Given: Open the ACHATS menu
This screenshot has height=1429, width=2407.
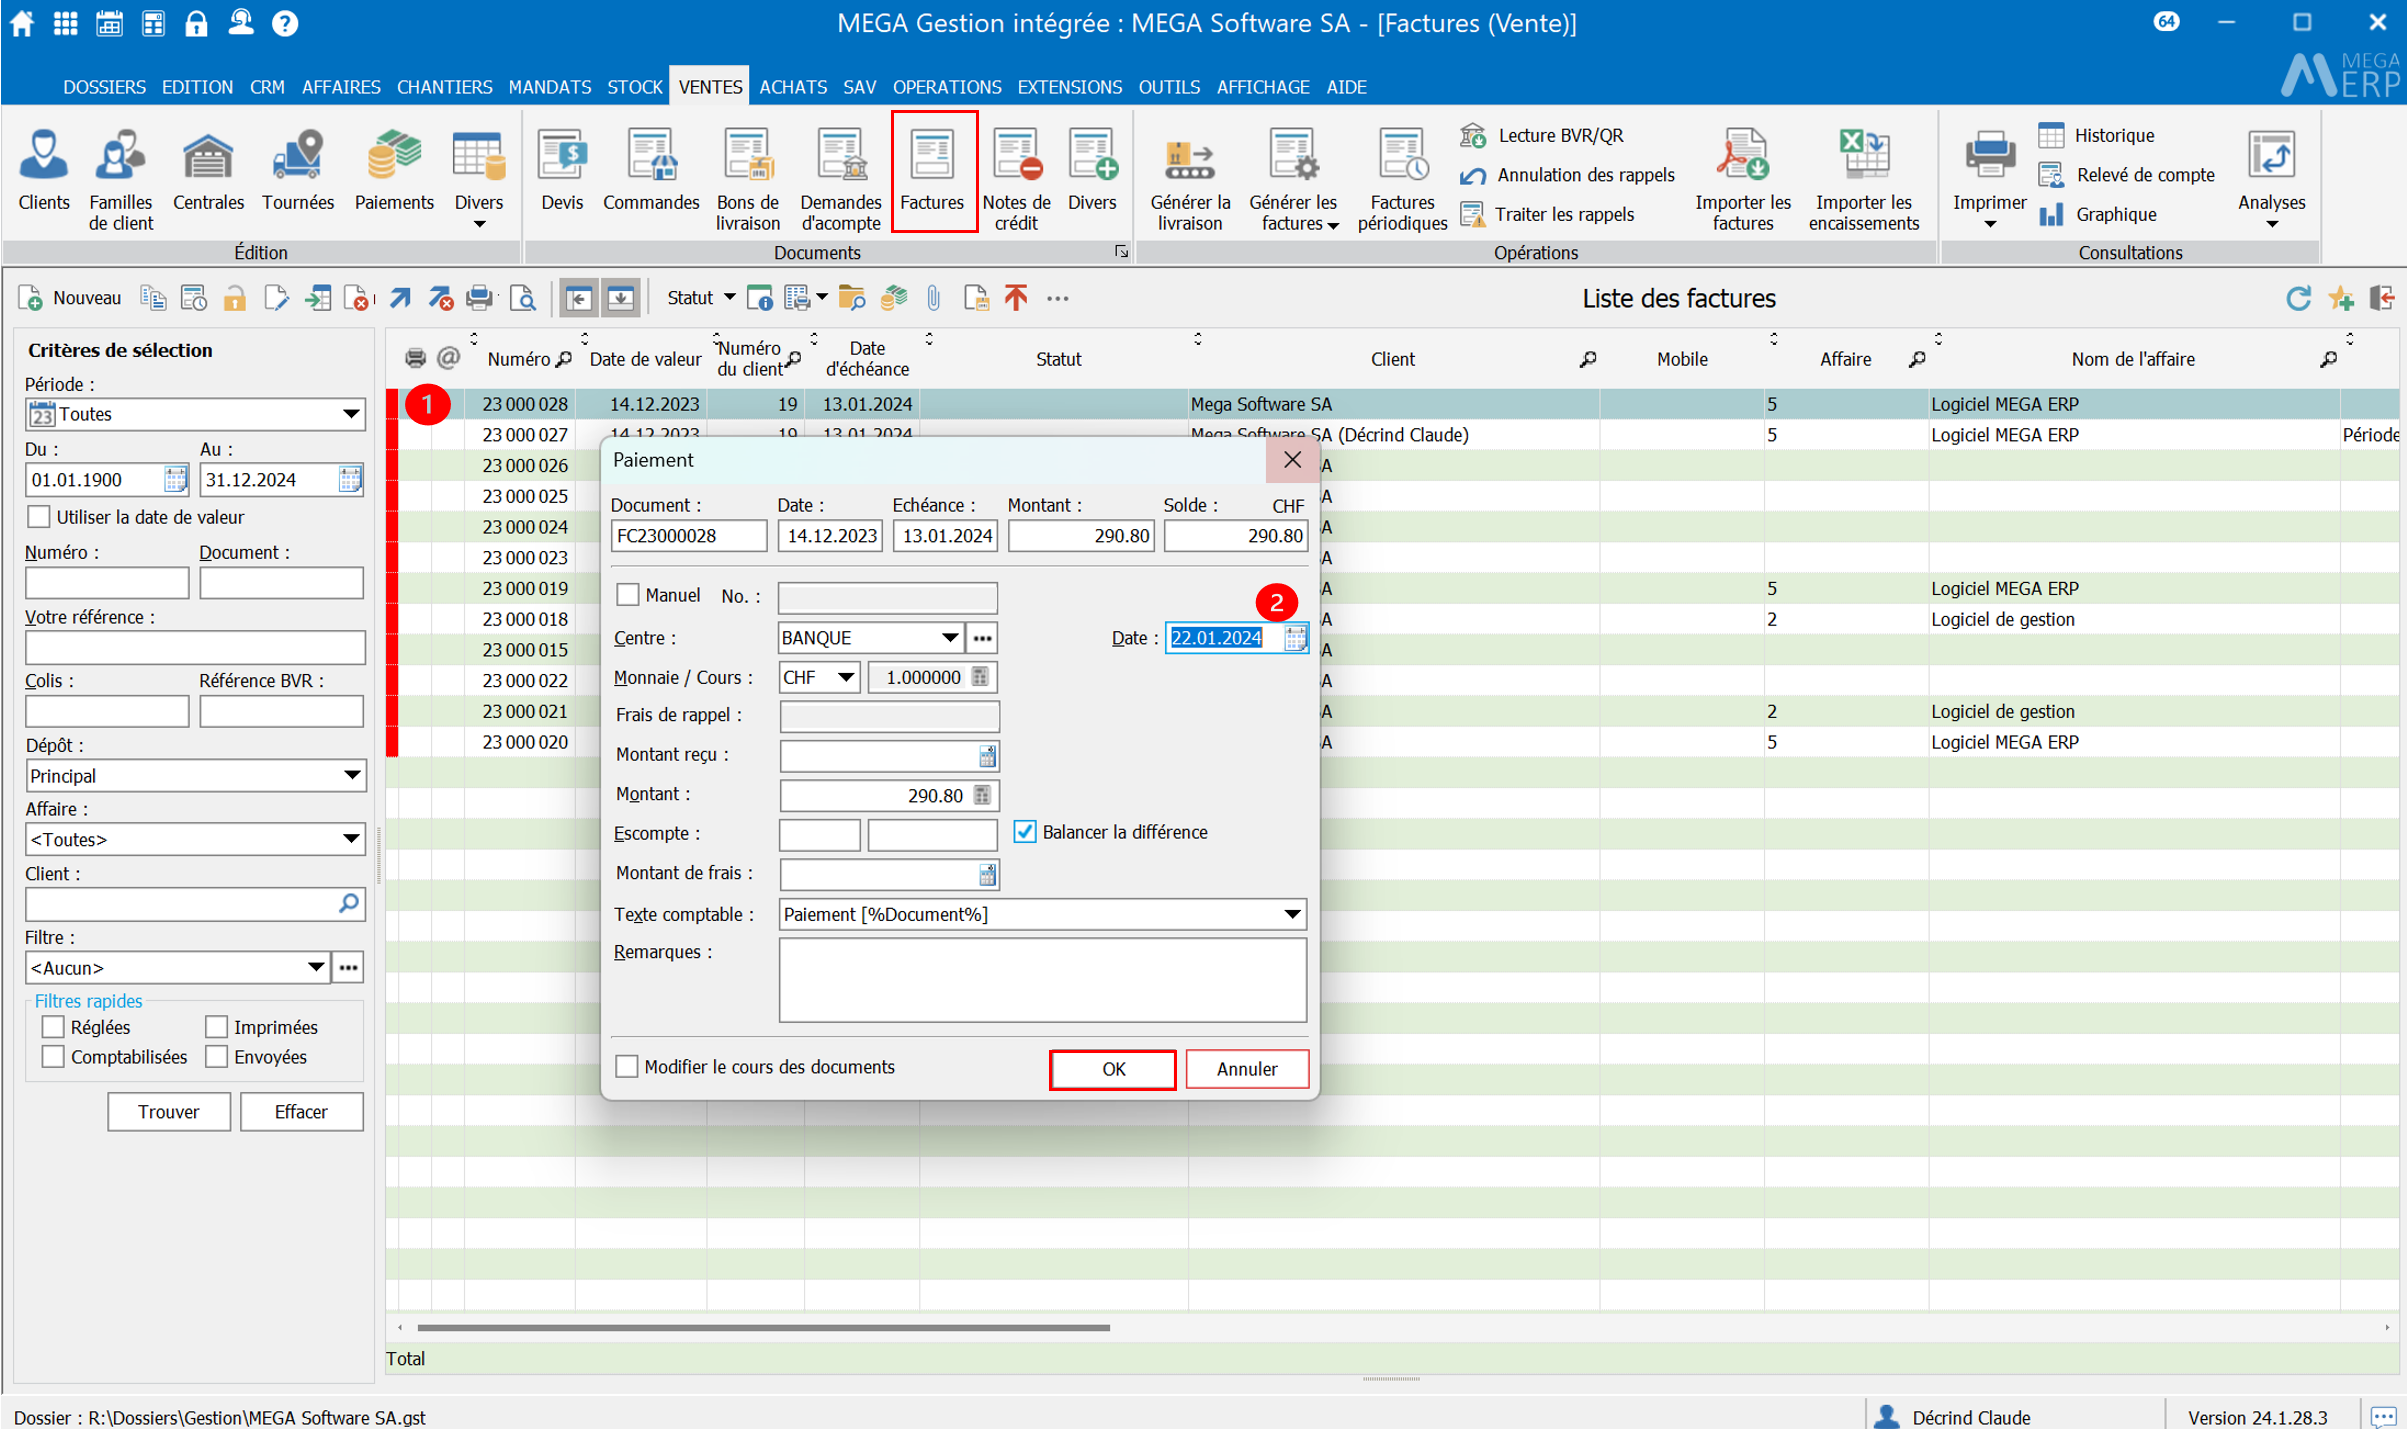Looking at the screenshot, I should click(x=793, y=87).
